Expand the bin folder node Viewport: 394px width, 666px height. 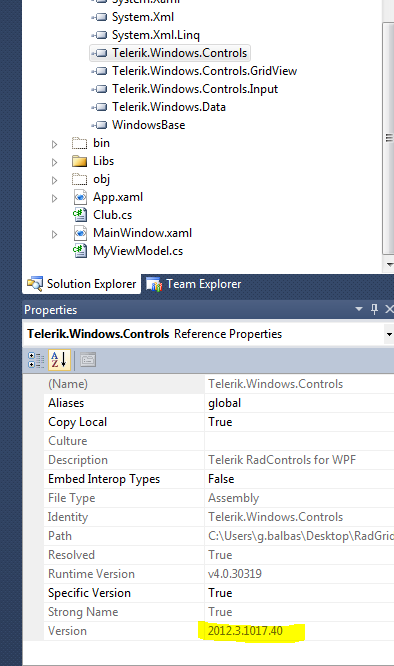(x=54, y=144)
